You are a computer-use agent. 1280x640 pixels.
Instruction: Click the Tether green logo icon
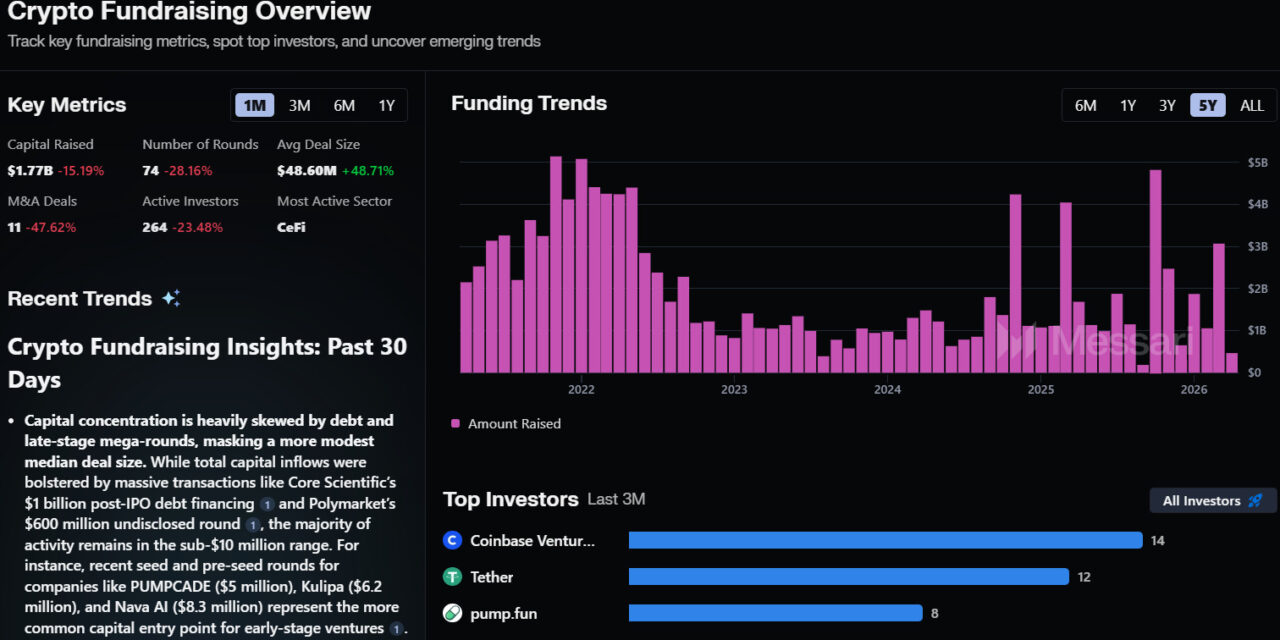click(451, 577)
